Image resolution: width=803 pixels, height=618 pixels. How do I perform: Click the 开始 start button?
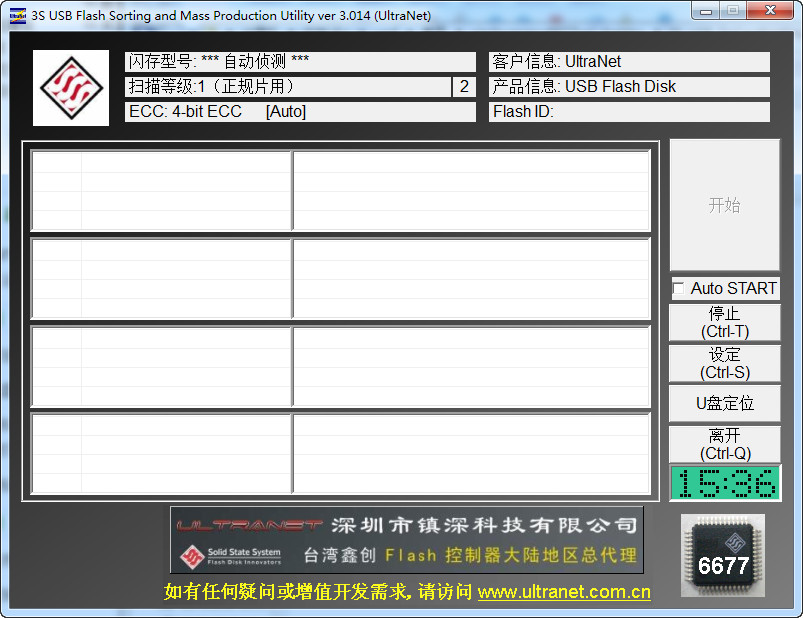click(725, 205)
